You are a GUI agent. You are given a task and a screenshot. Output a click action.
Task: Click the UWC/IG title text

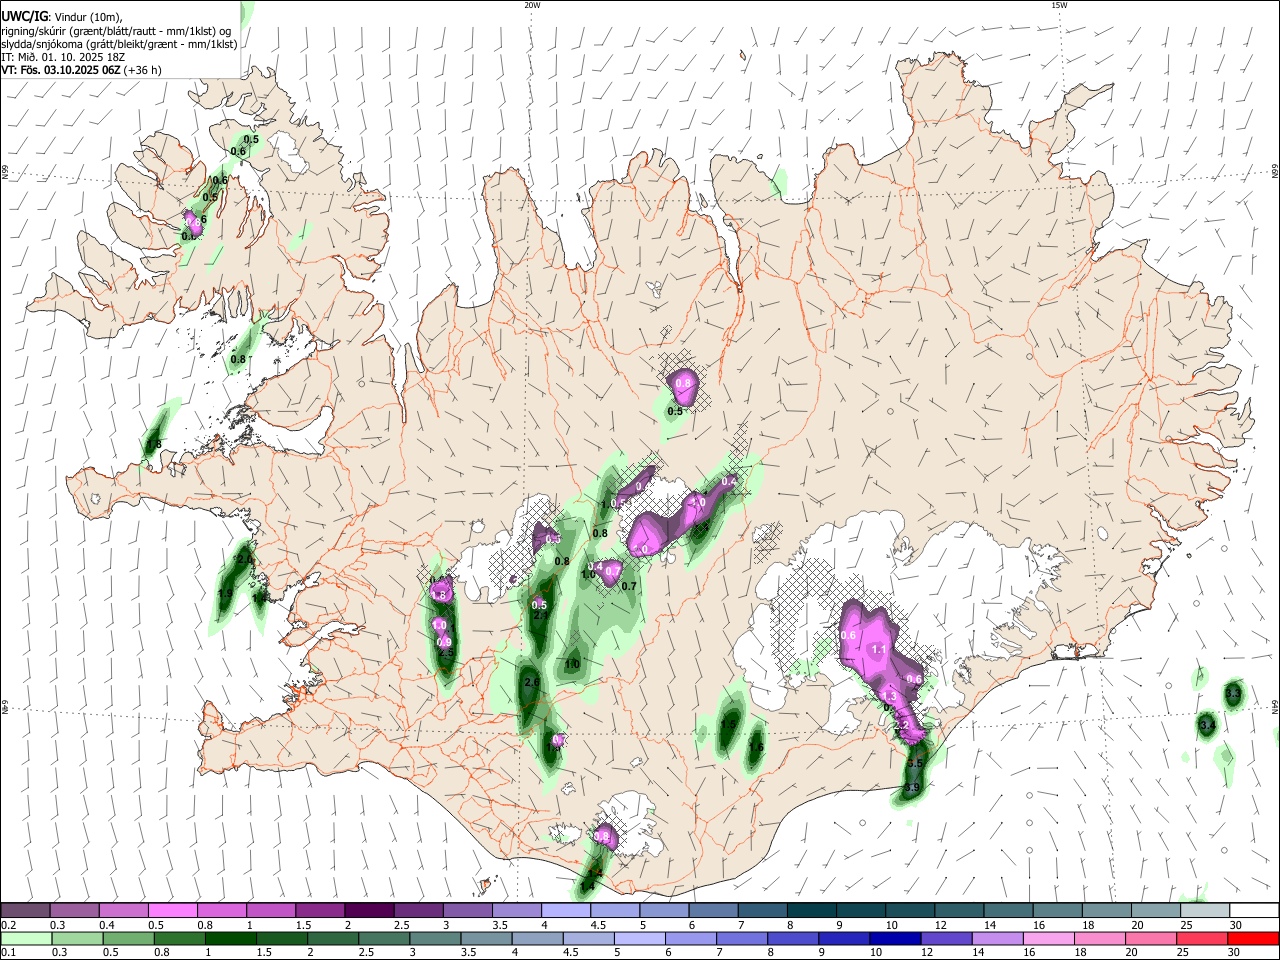tap(23, 16)
